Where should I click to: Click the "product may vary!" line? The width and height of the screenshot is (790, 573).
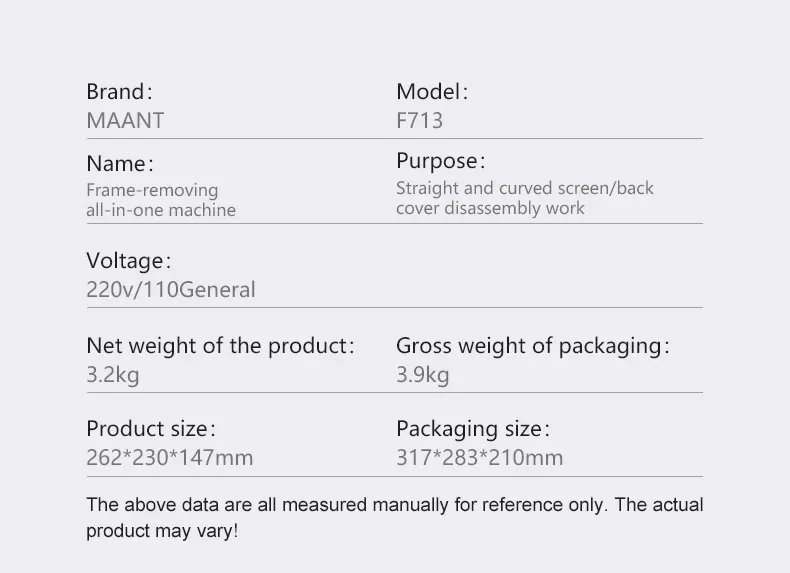click(x=162, y=530)
